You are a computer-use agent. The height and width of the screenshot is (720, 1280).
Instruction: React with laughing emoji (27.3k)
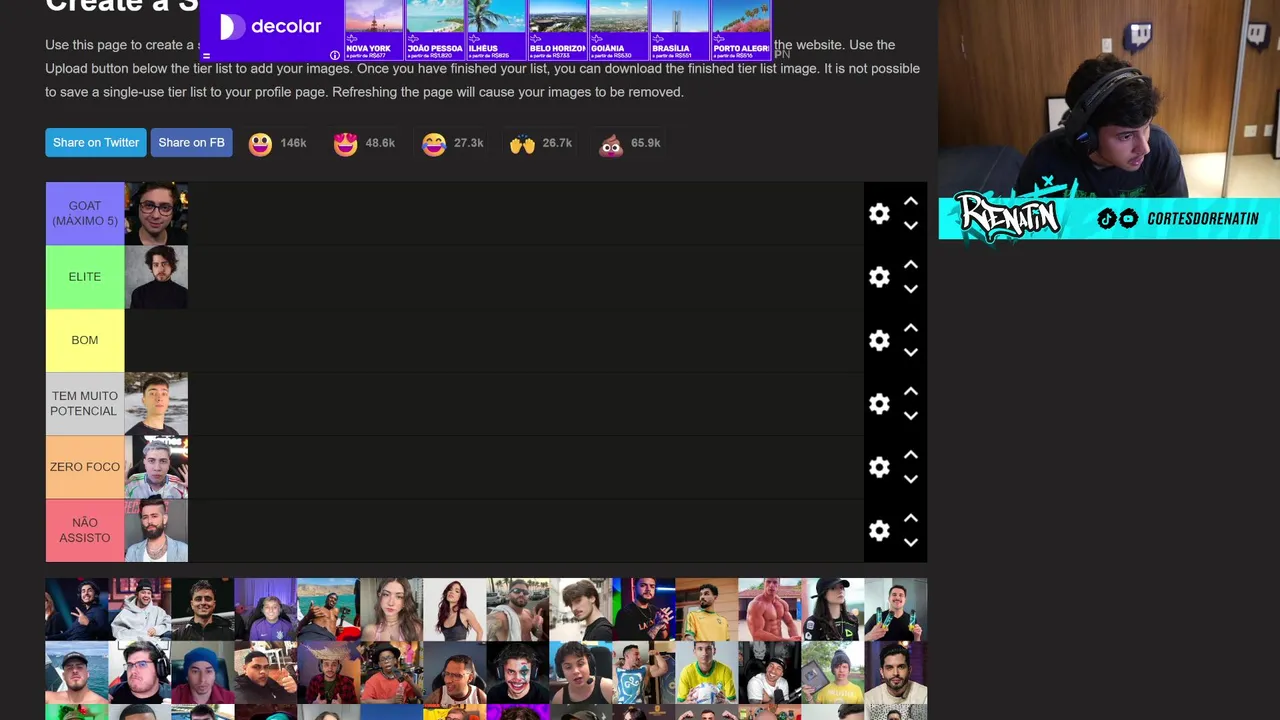(434, 144)
